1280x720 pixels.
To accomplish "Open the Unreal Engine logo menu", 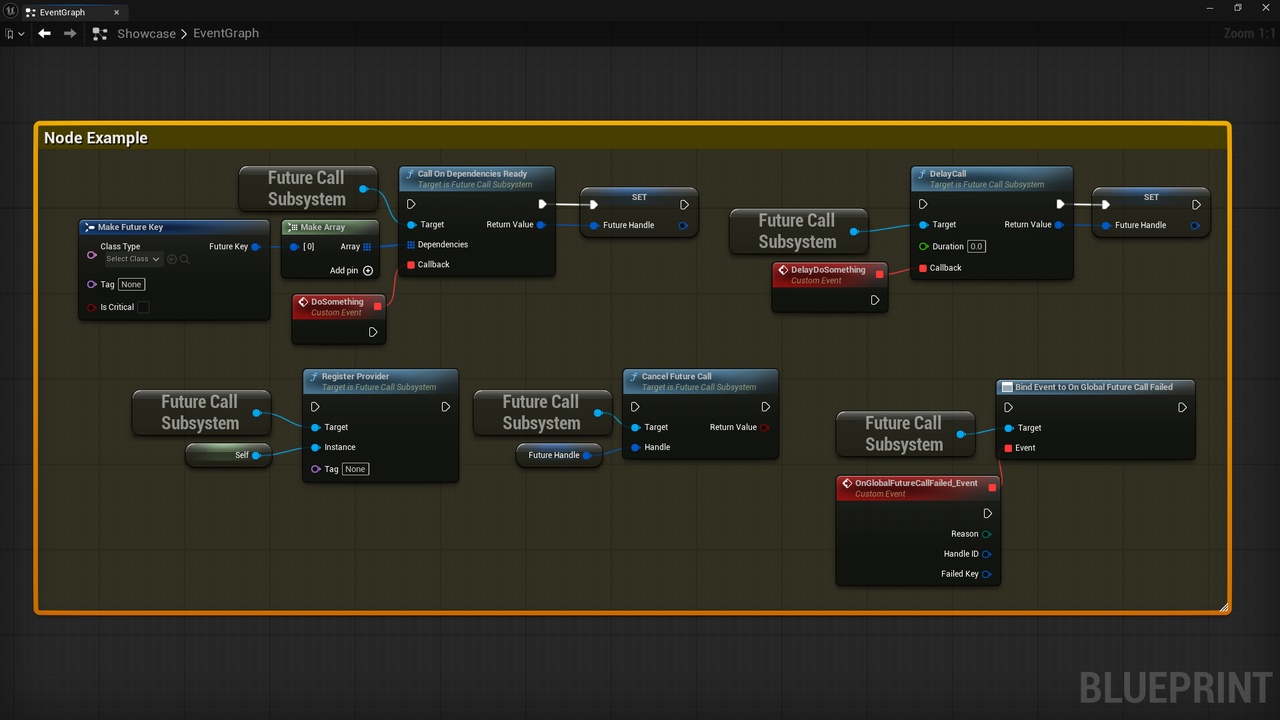I will (10, 12).
